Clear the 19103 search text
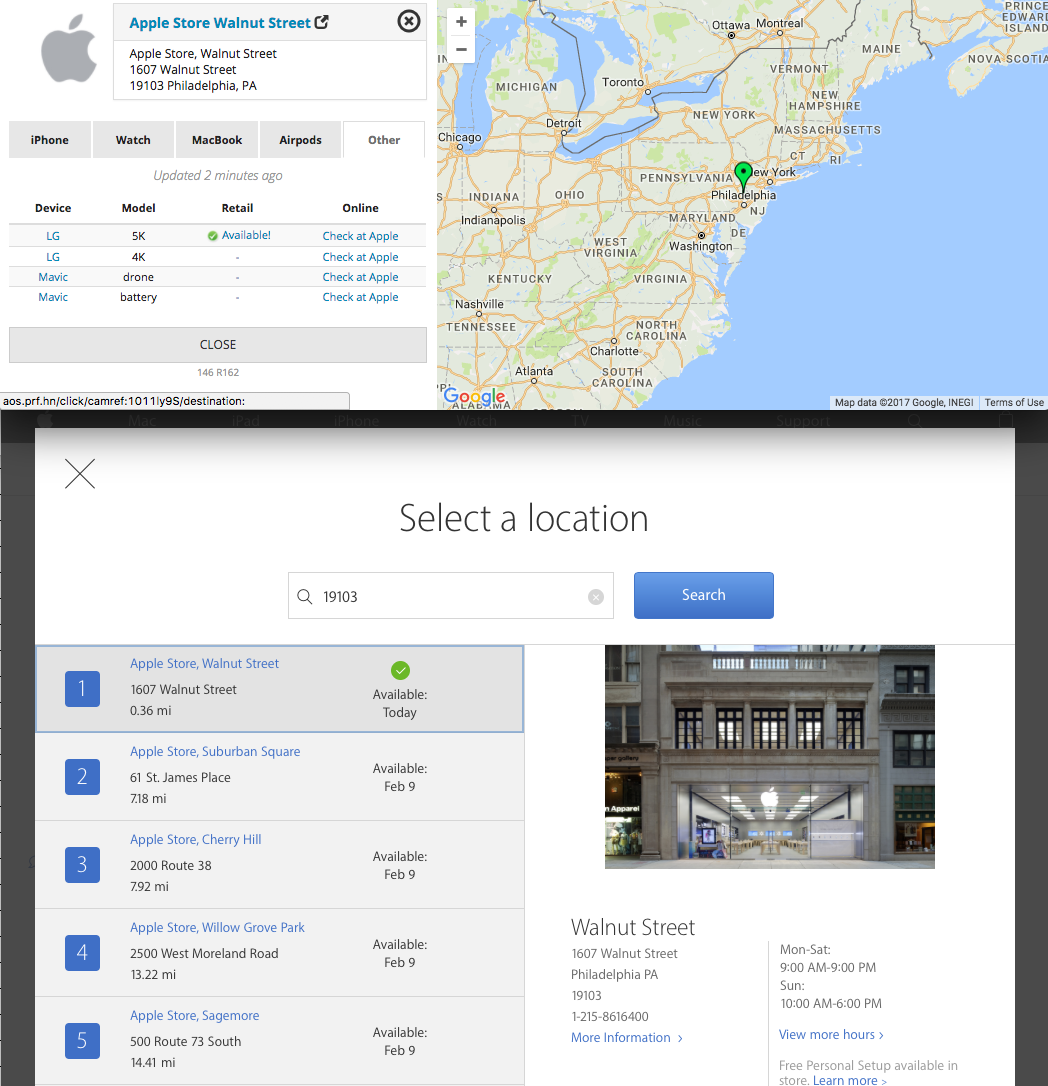The height and width of the screenshot is (1086, 1048). [x=596, y=597]
